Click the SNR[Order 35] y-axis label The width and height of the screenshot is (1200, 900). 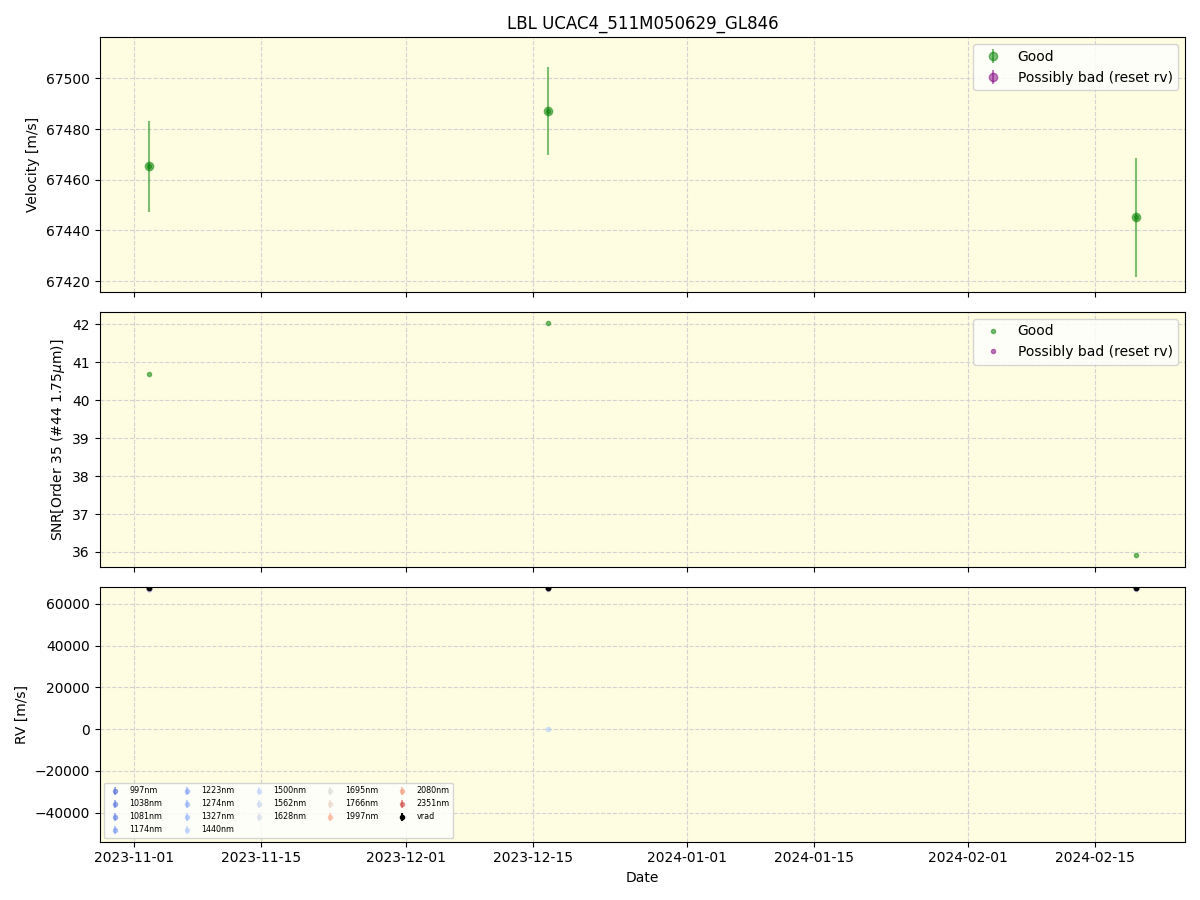(57, 440)
